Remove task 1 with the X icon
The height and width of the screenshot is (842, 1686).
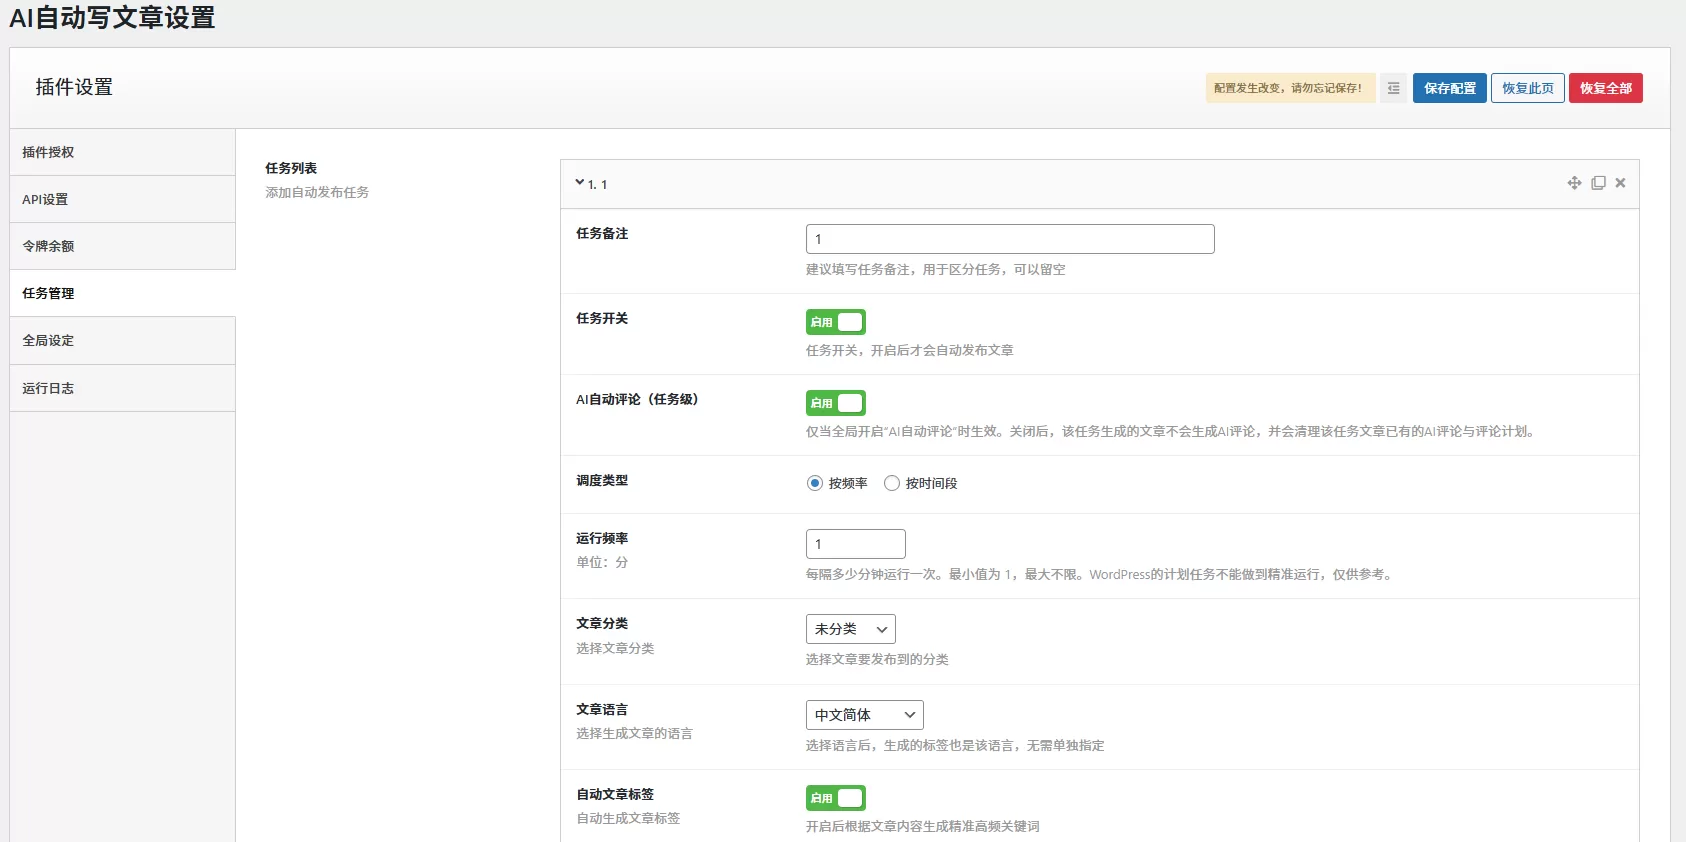tap(1620, 183)
